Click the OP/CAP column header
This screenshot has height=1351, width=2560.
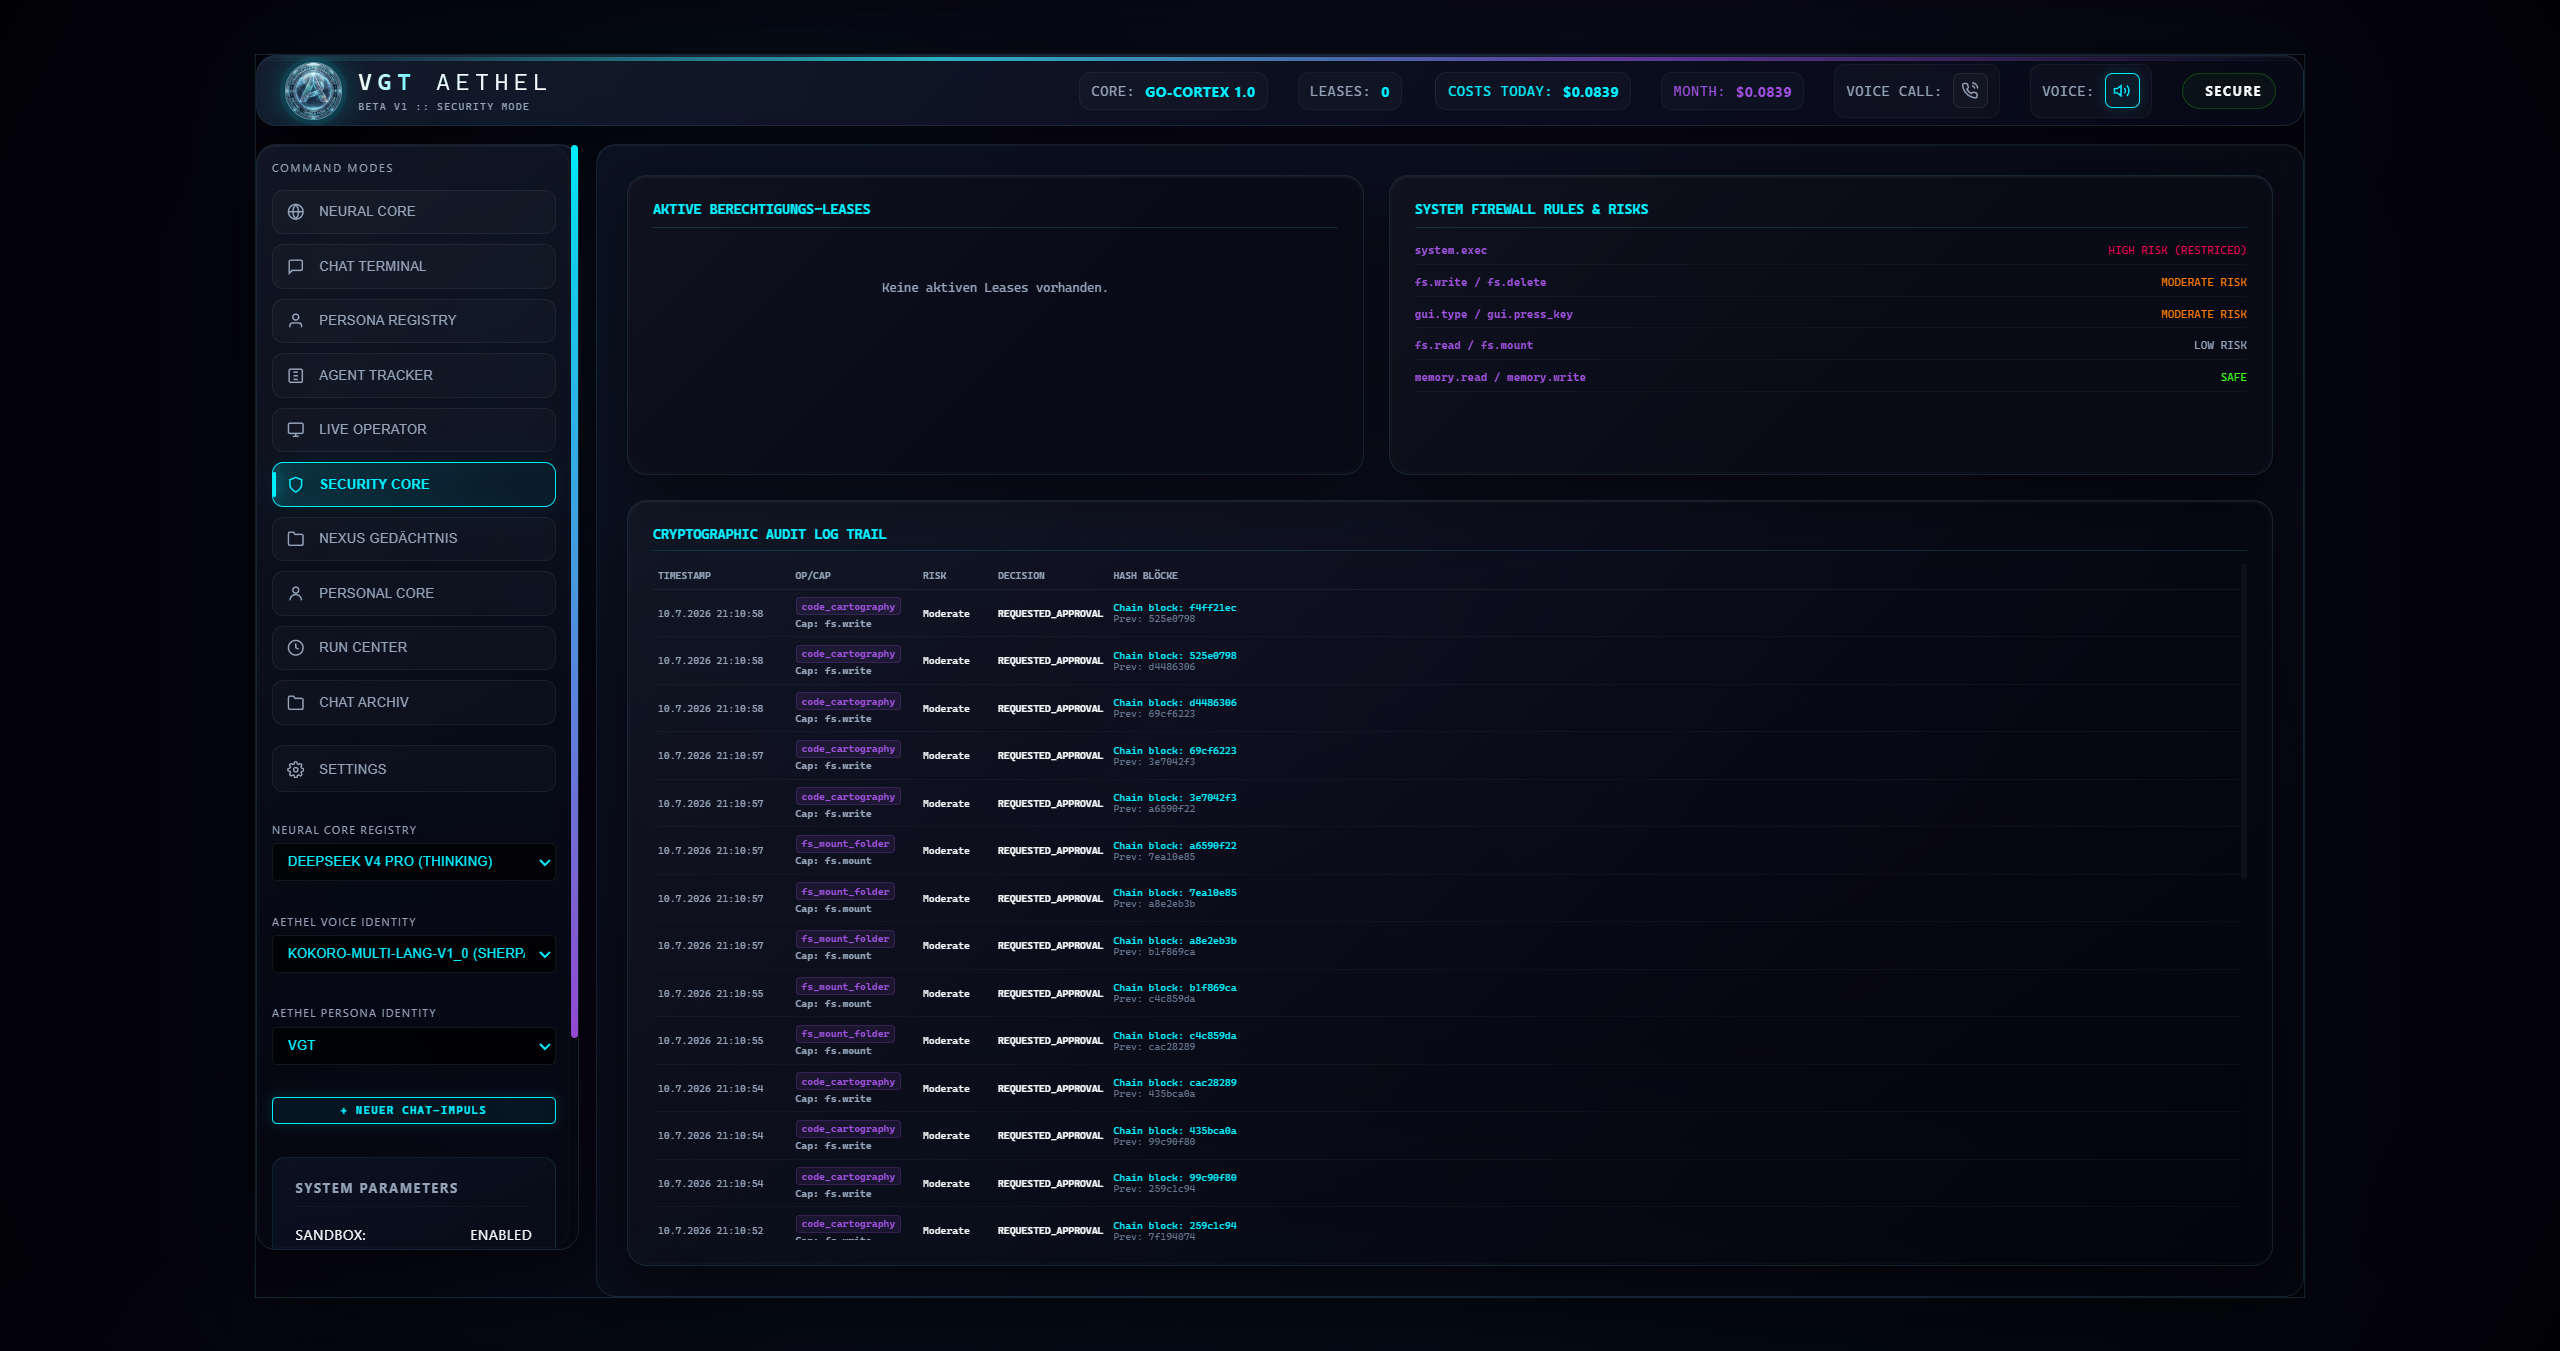pos(813,576)
